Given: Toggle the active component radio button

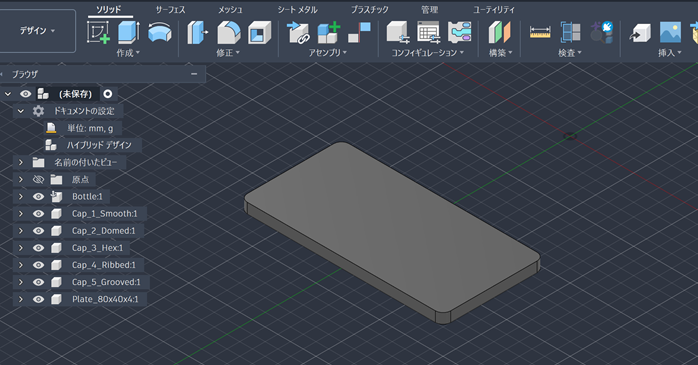Looking at the screenshot, I should click(x=107, y=93).
